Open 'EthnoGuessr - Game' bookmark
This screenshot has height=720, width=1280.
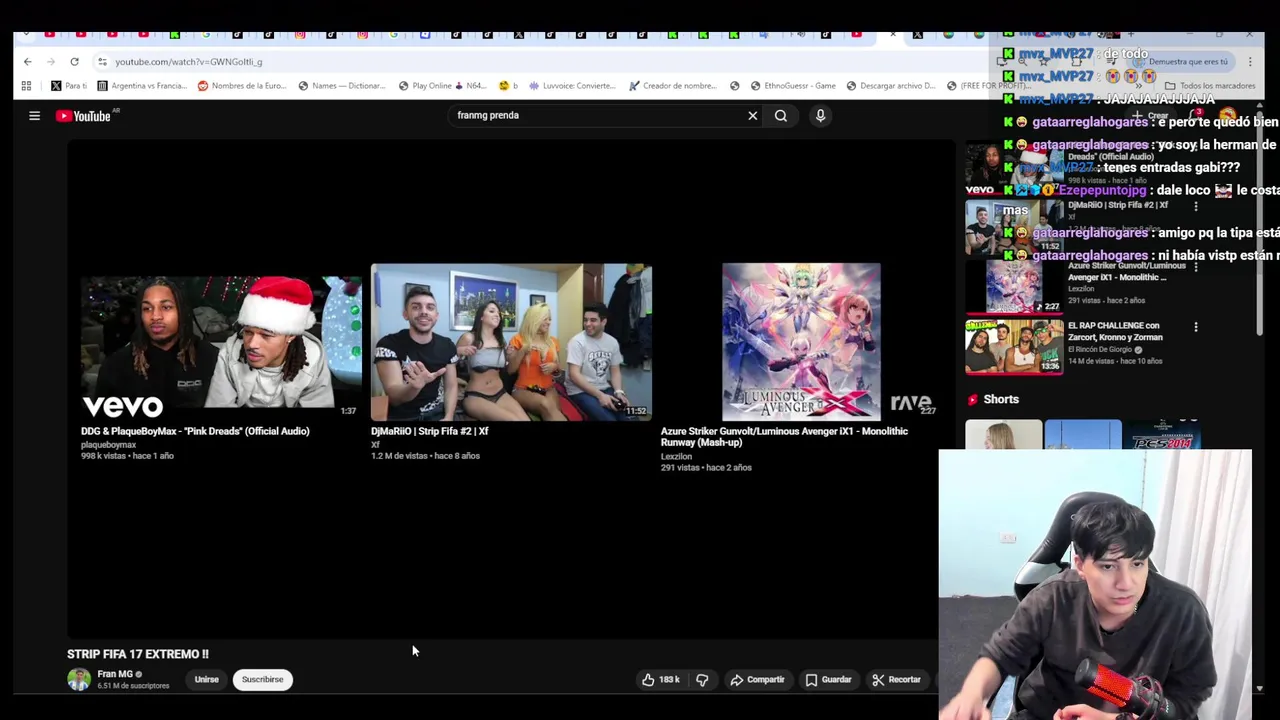[x=792, y=86]
